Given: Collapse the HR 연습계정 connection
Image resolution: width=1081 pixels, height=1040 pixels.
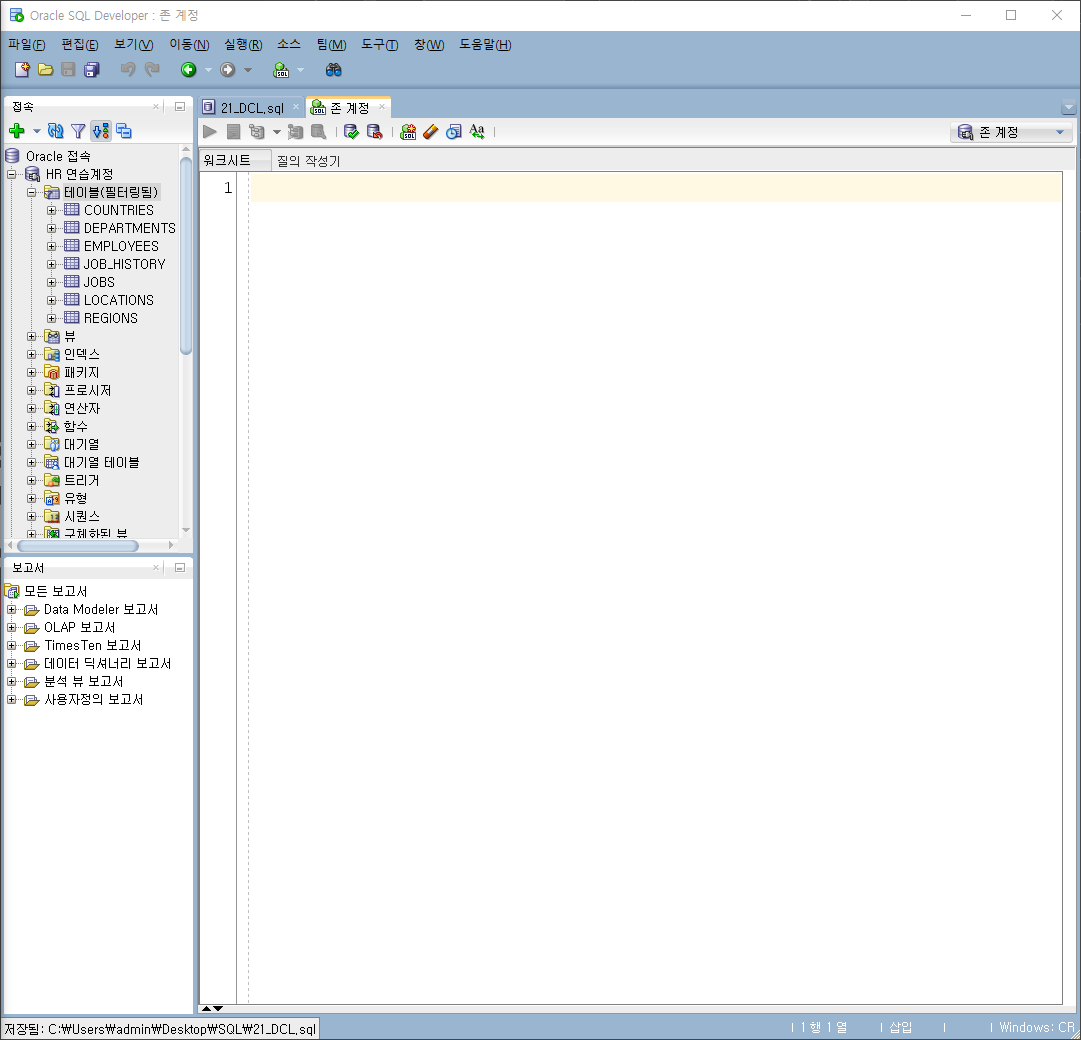Looking at the screenshot, I should coord(12,174).
